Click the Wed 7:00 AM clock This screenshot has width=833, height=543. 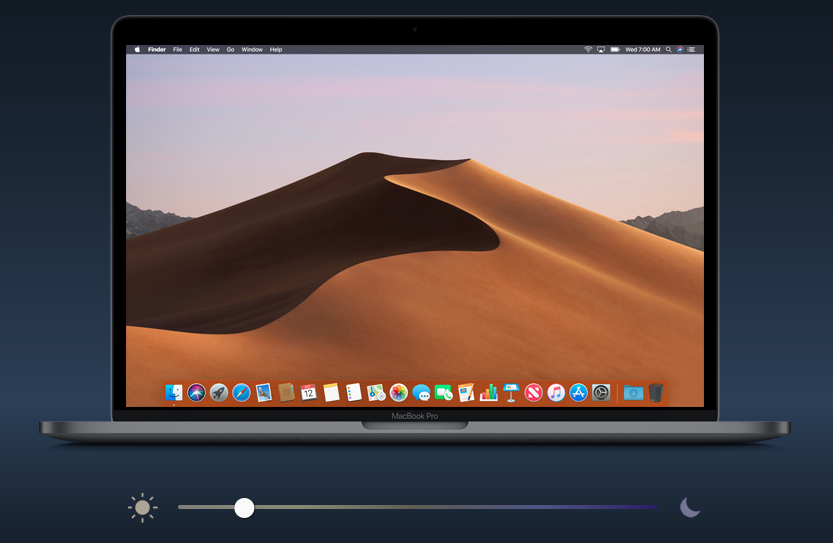coord(643,49)
